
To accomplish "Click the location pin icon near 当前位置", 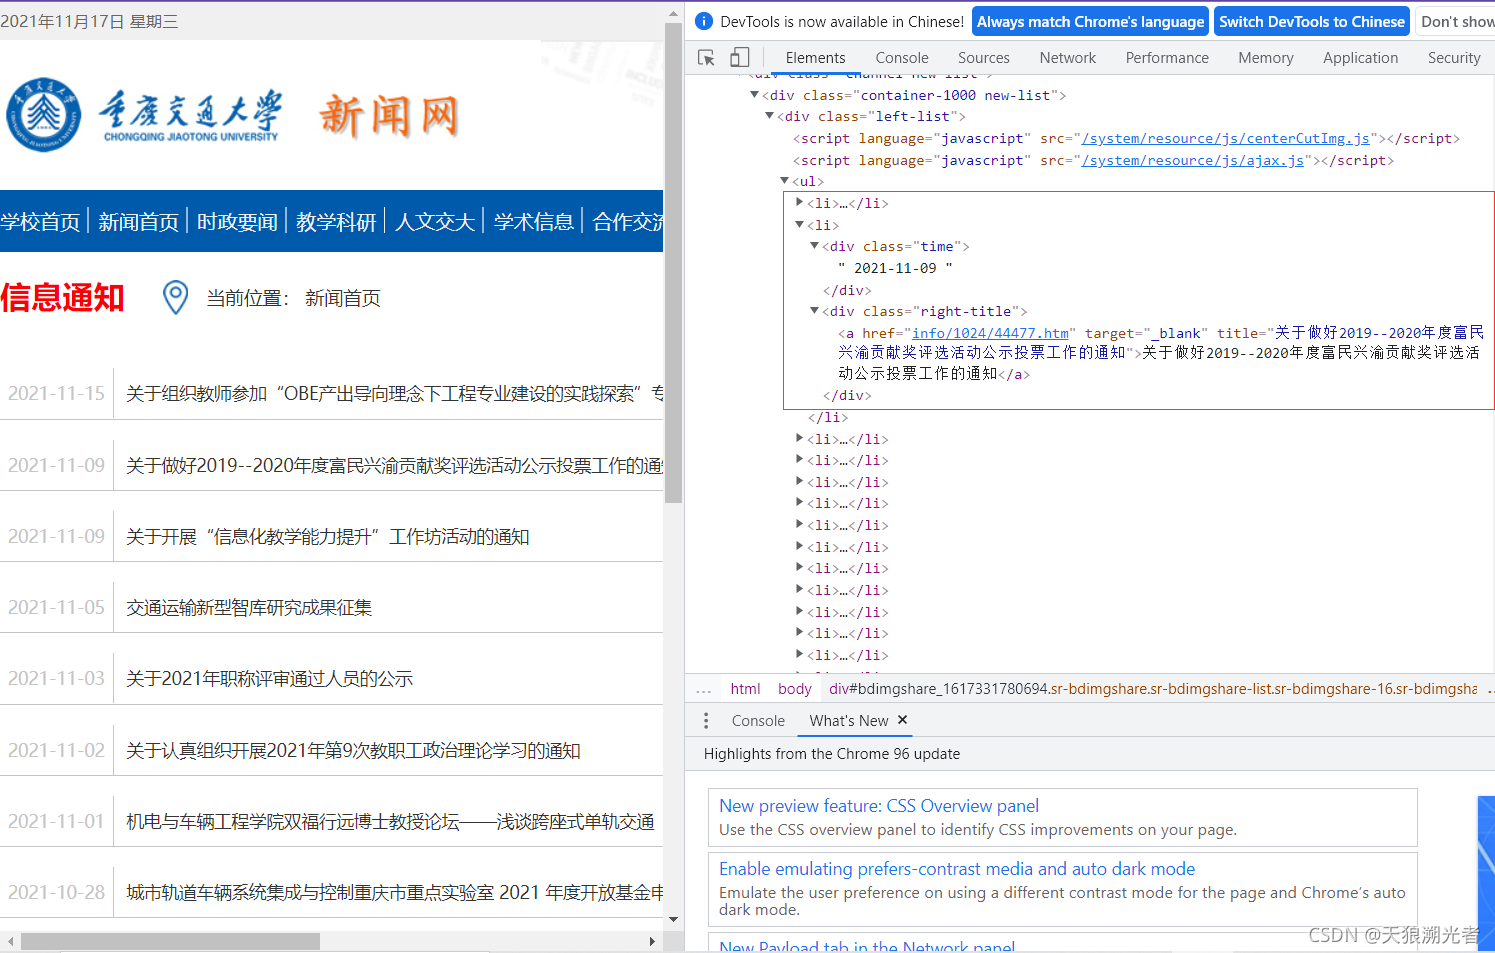I will (x=175, y=297).
